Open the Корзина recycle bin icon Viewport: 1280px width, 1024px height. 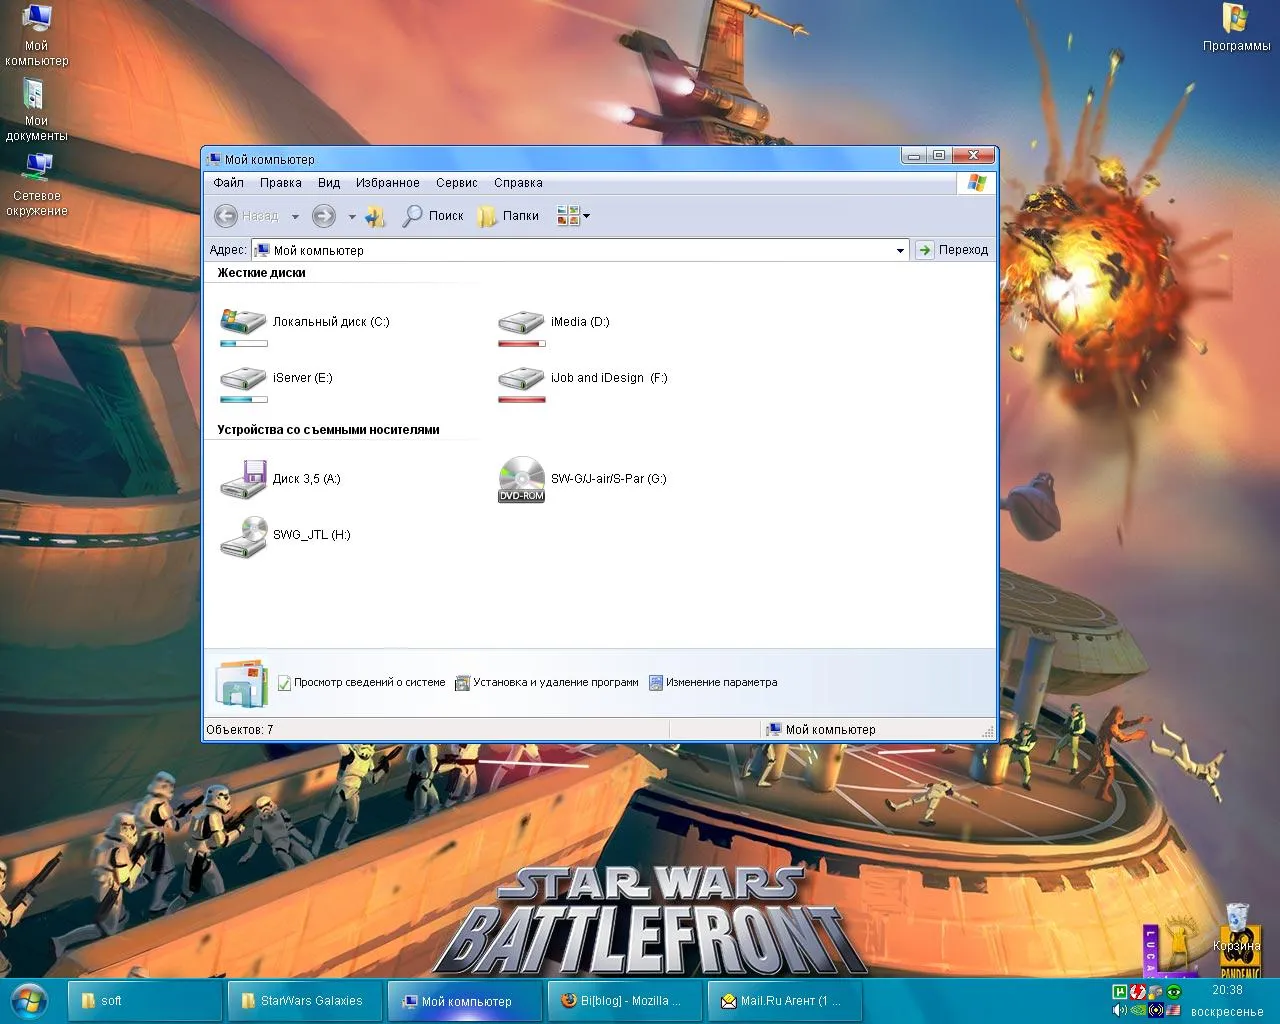(1237, 927)
